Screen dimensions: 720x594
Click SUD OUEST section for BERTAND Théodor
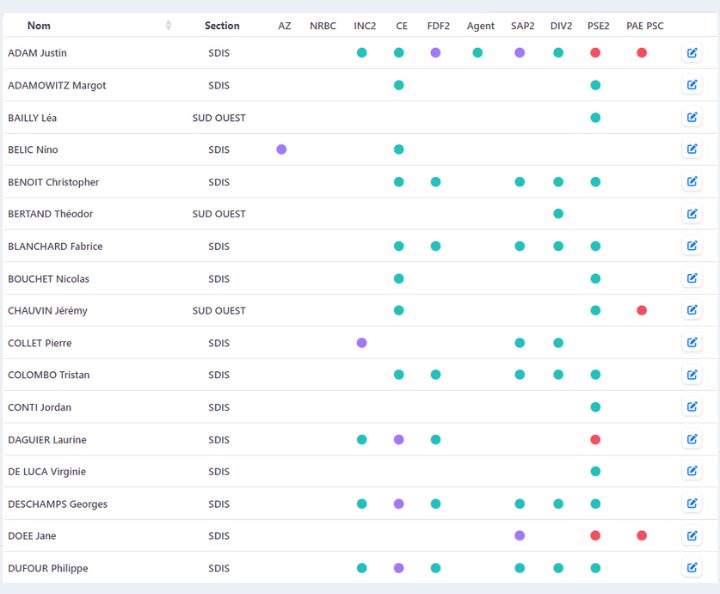click(x=219, y=214)
